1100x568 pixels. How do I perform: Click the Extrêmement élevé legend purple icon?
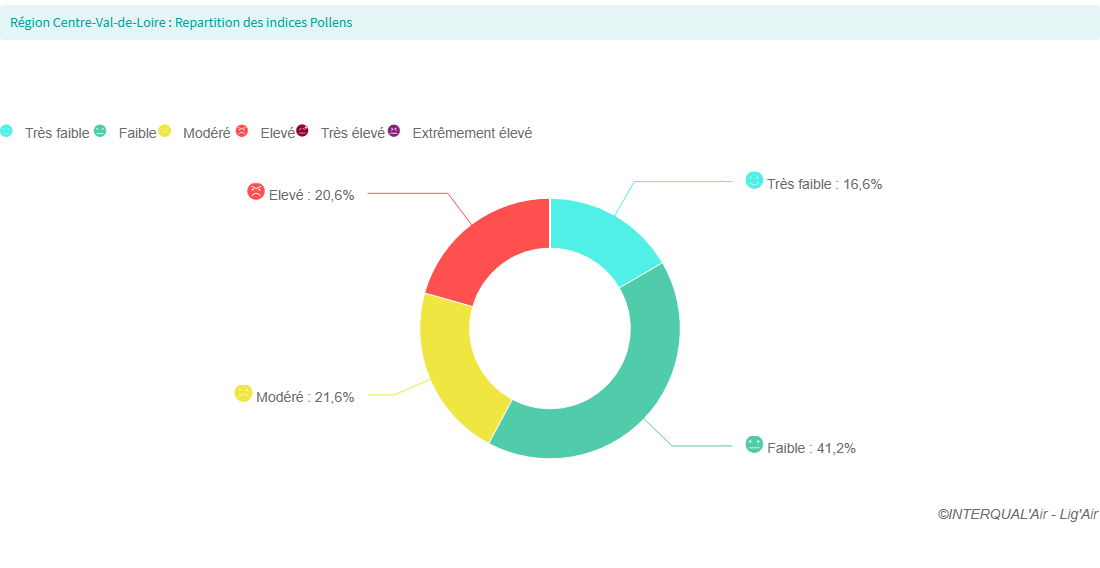click(x=394, y=131)
